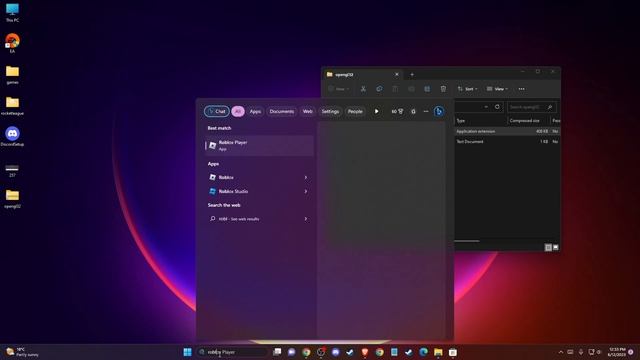Image resolution: width=640 pixels, height=360 pixels.
Task: Switch to details view in File Explorer
Action: click(548, 247)
